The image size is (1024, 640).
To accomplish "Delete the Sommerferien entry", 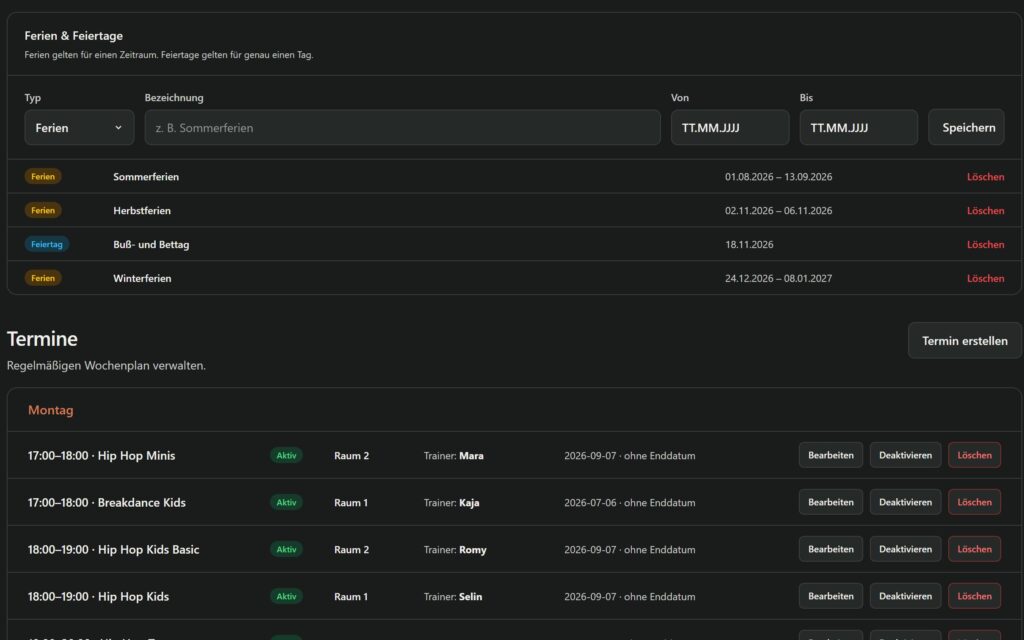I will pyautogui.click(x=985, y=177).
